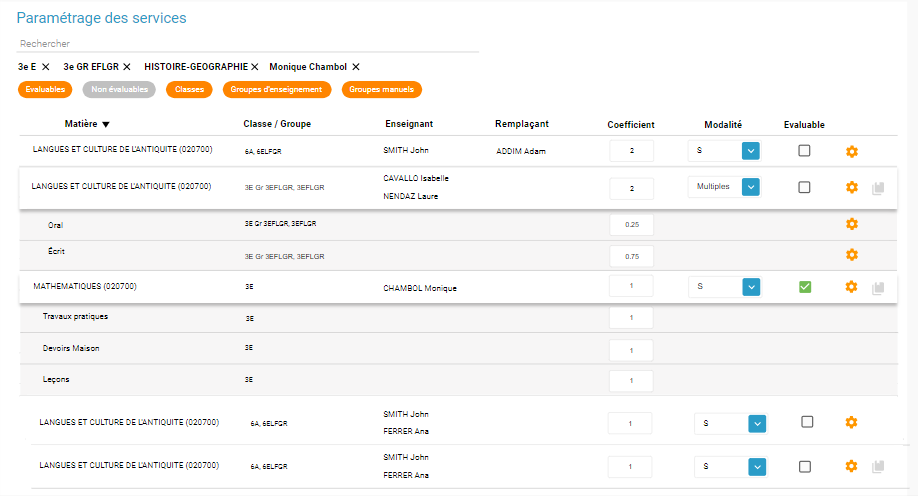This screenshot has height=496, width=918.
Task: Click the copy icon in the last service row
Action: [878, 467]
